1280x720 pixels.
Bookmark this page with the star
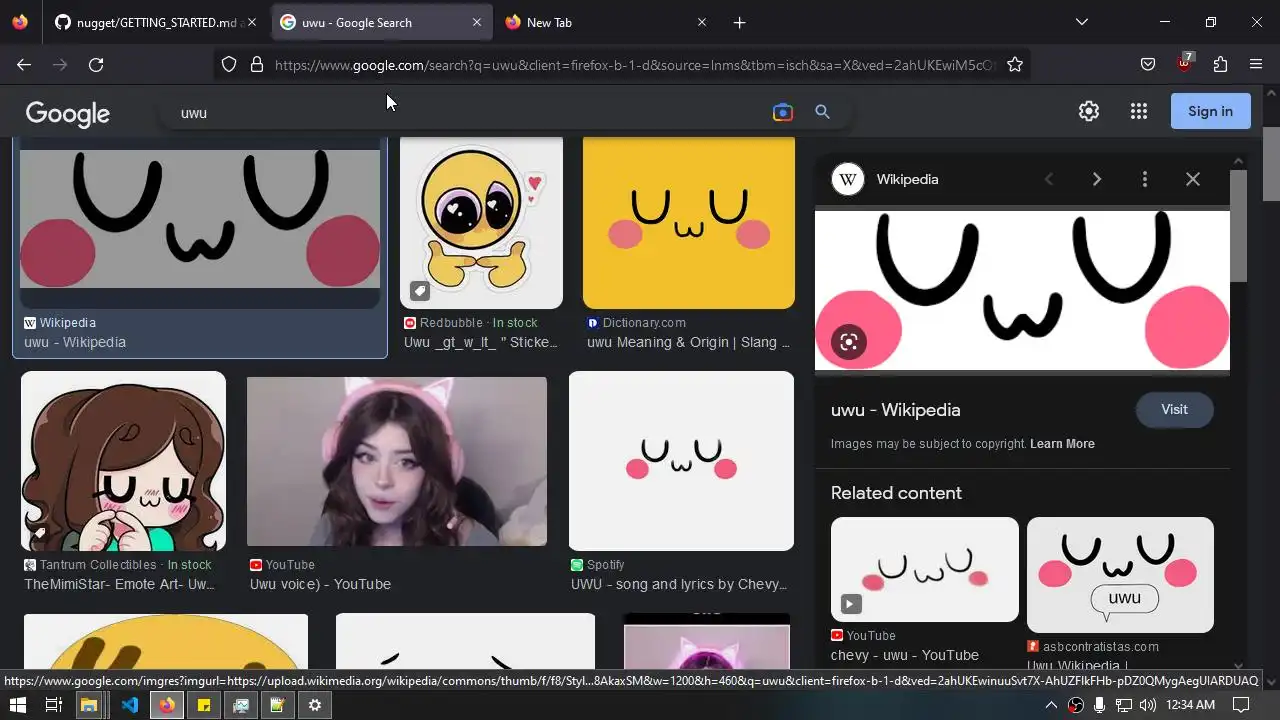click(1015, 64)
